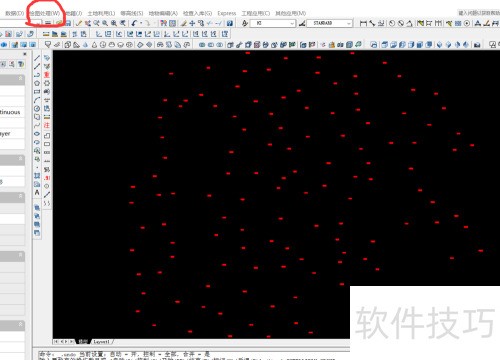Click the Save disk icon
The image size is (500, 360).
point(68,23)
